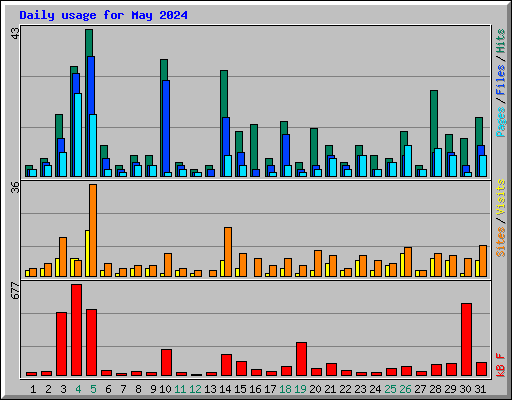Select day label '10' on the x-axis
Screen dimensions: 512x400
(165, 389)
